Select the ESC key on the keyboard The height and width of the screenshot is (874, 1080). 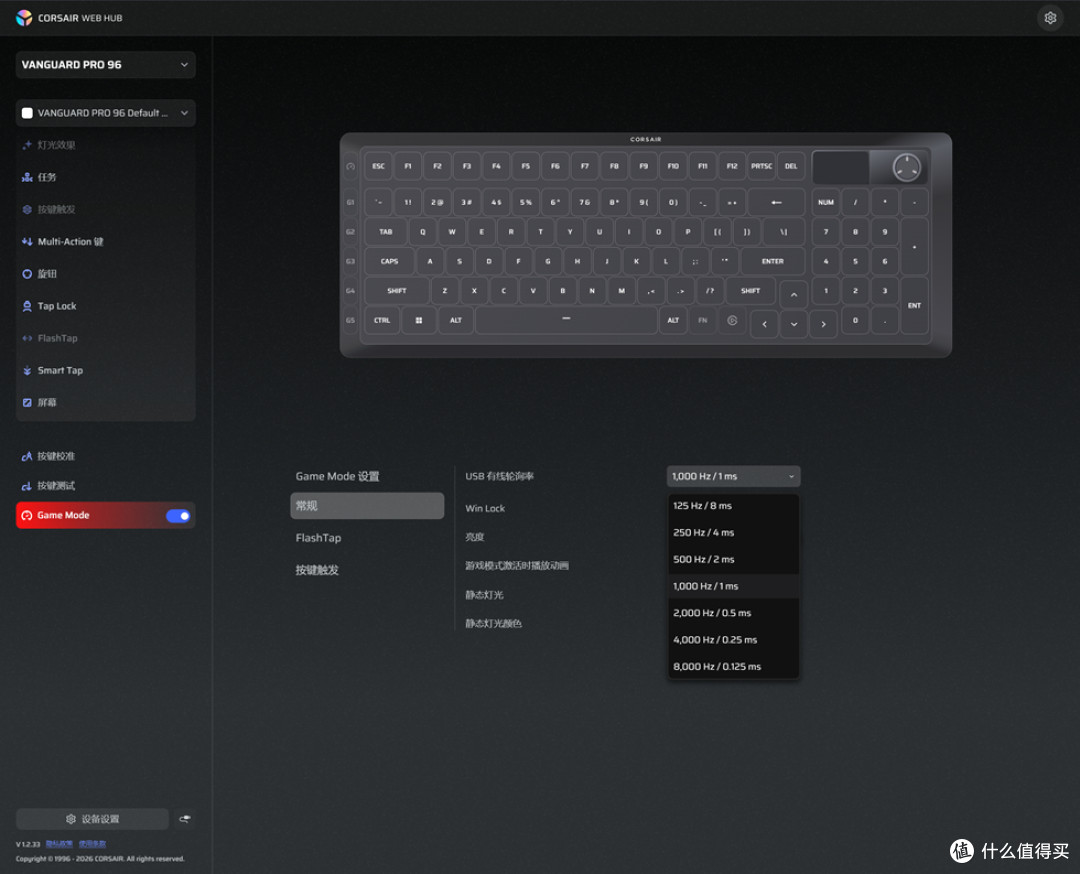point(378,167)
